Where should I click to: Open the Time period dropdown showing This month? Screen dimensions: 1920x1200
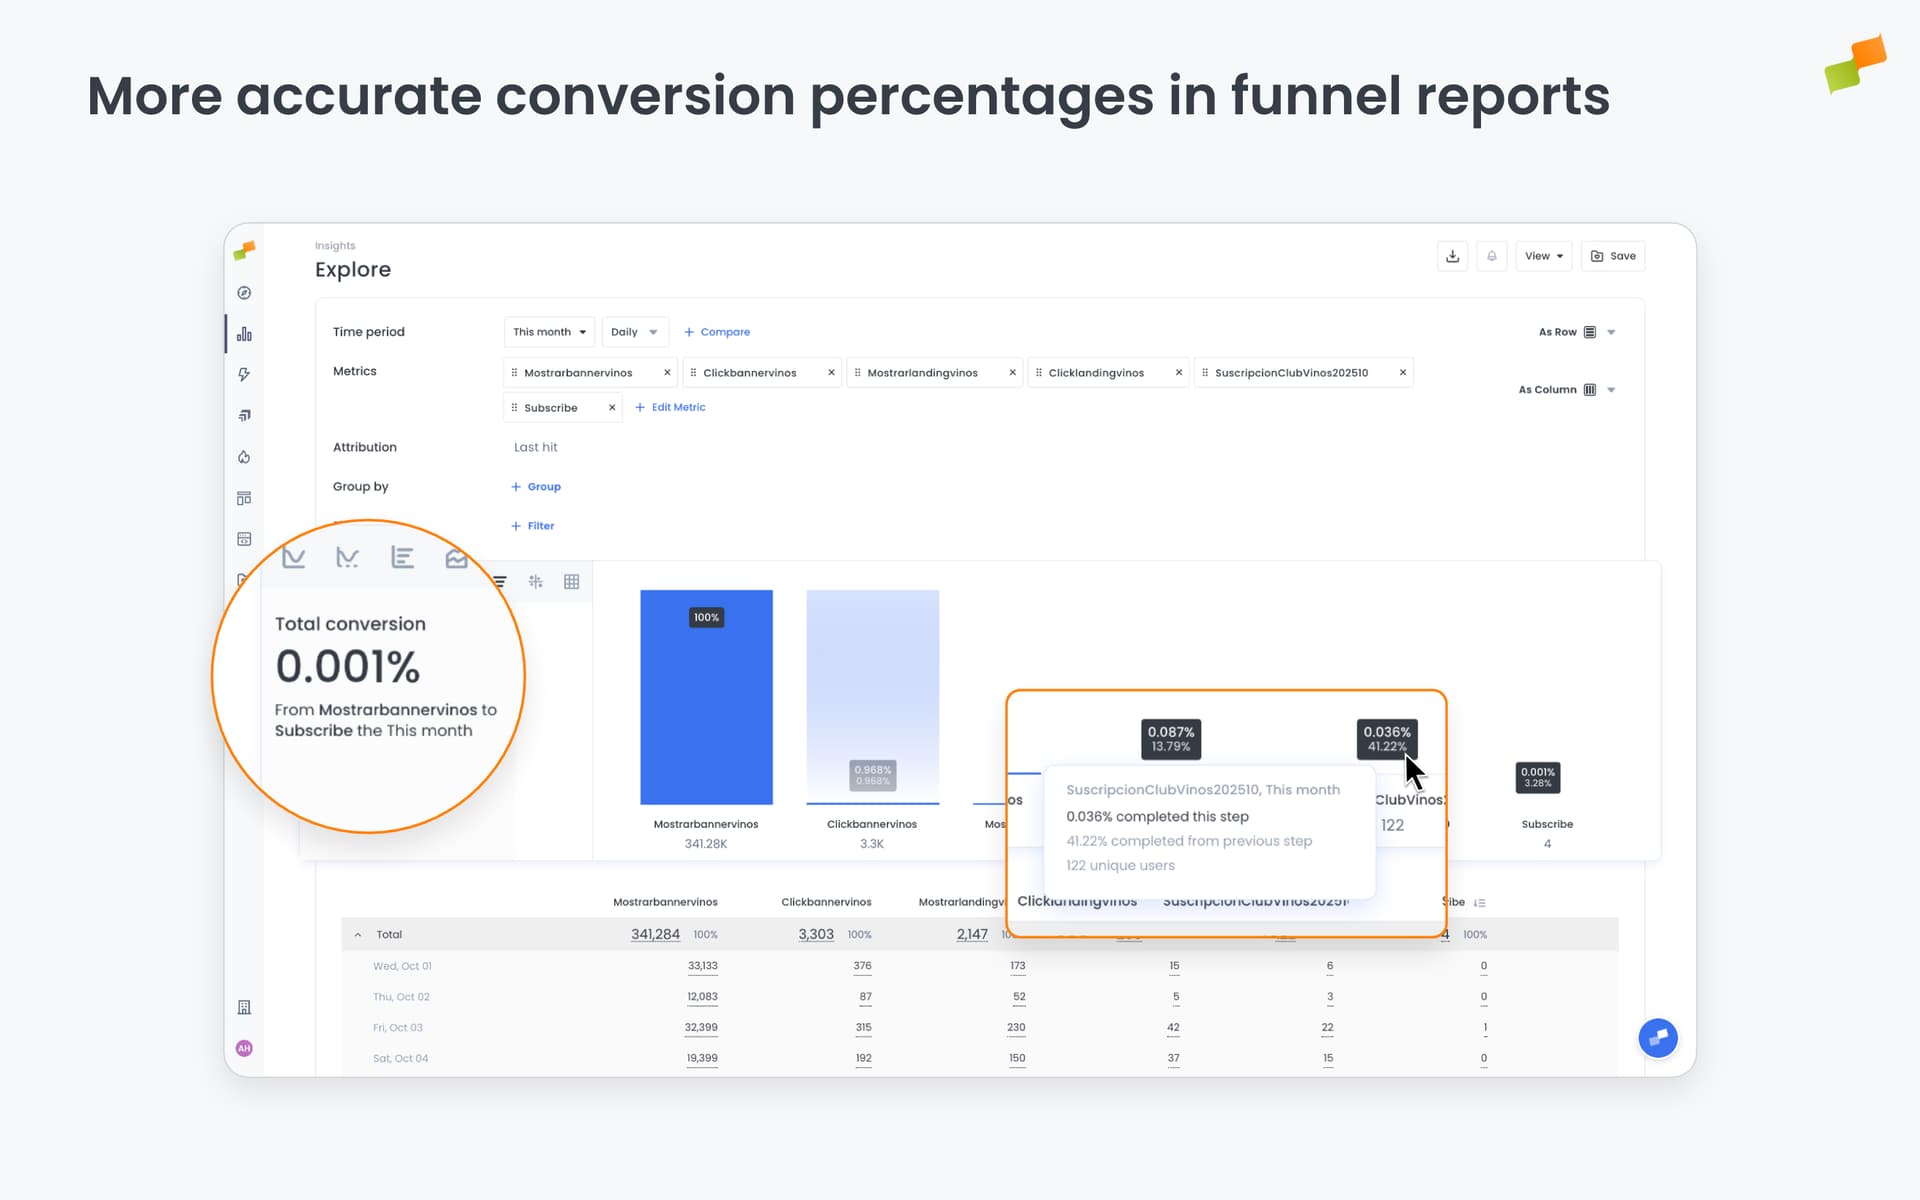pos(549,331)
